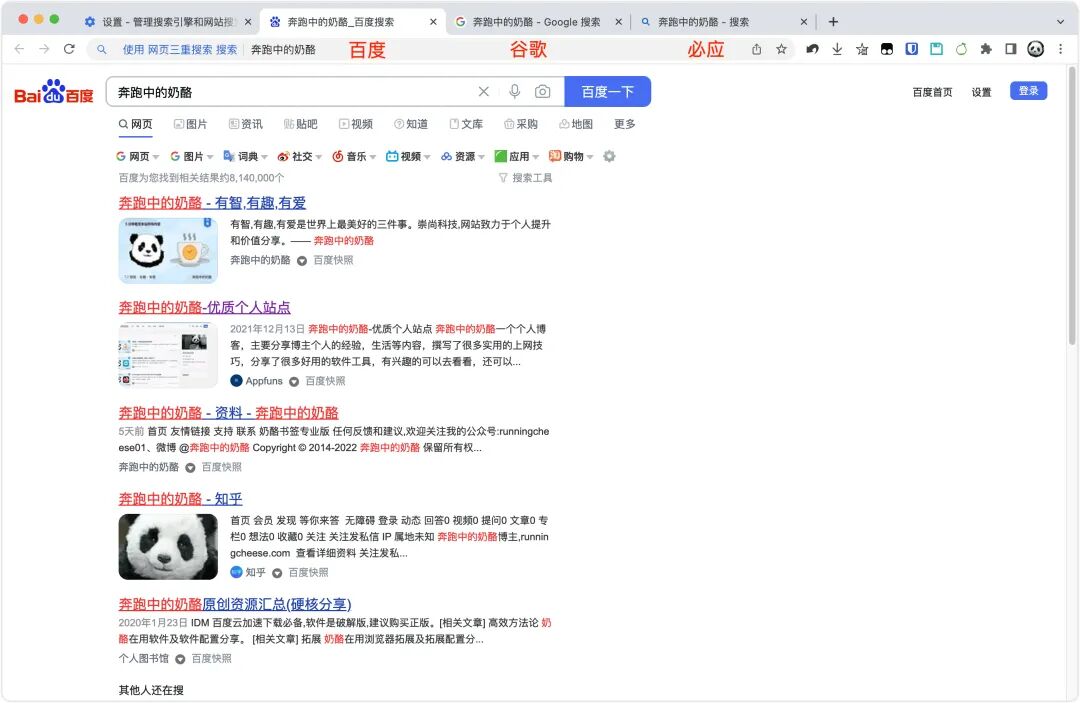Click the star-with-lines bookmark extension icon
The width and height of the screenshot is (1080, 703).
(862, 49)
